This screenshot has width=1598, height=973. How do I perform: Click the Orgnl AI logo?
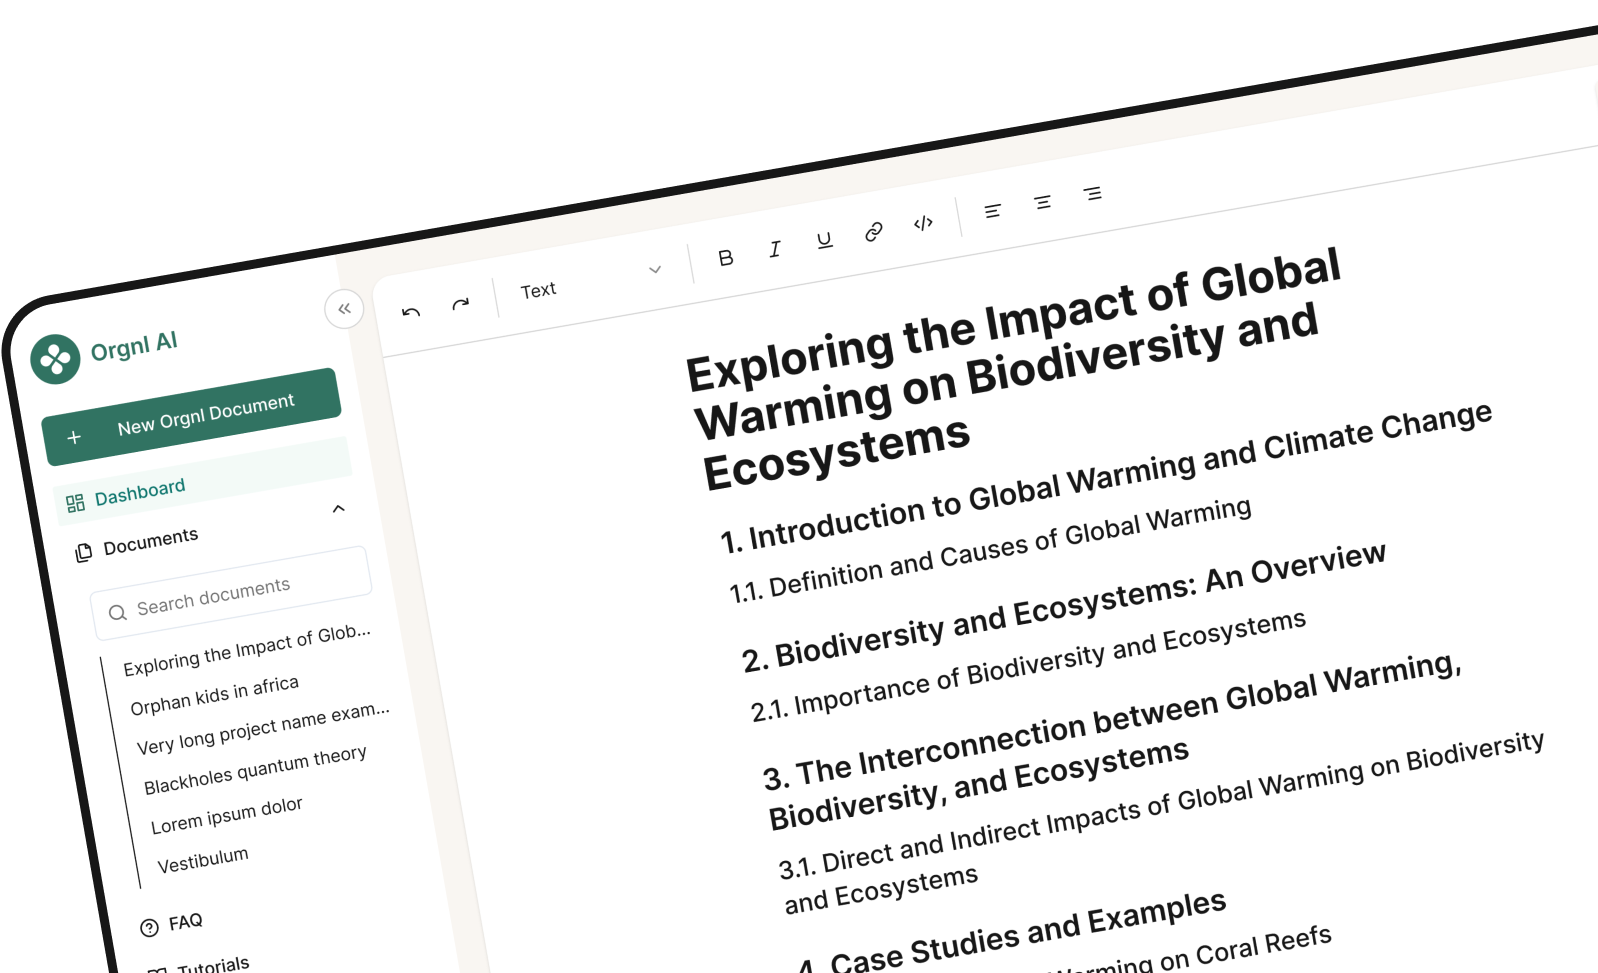[x=56, y=359]
